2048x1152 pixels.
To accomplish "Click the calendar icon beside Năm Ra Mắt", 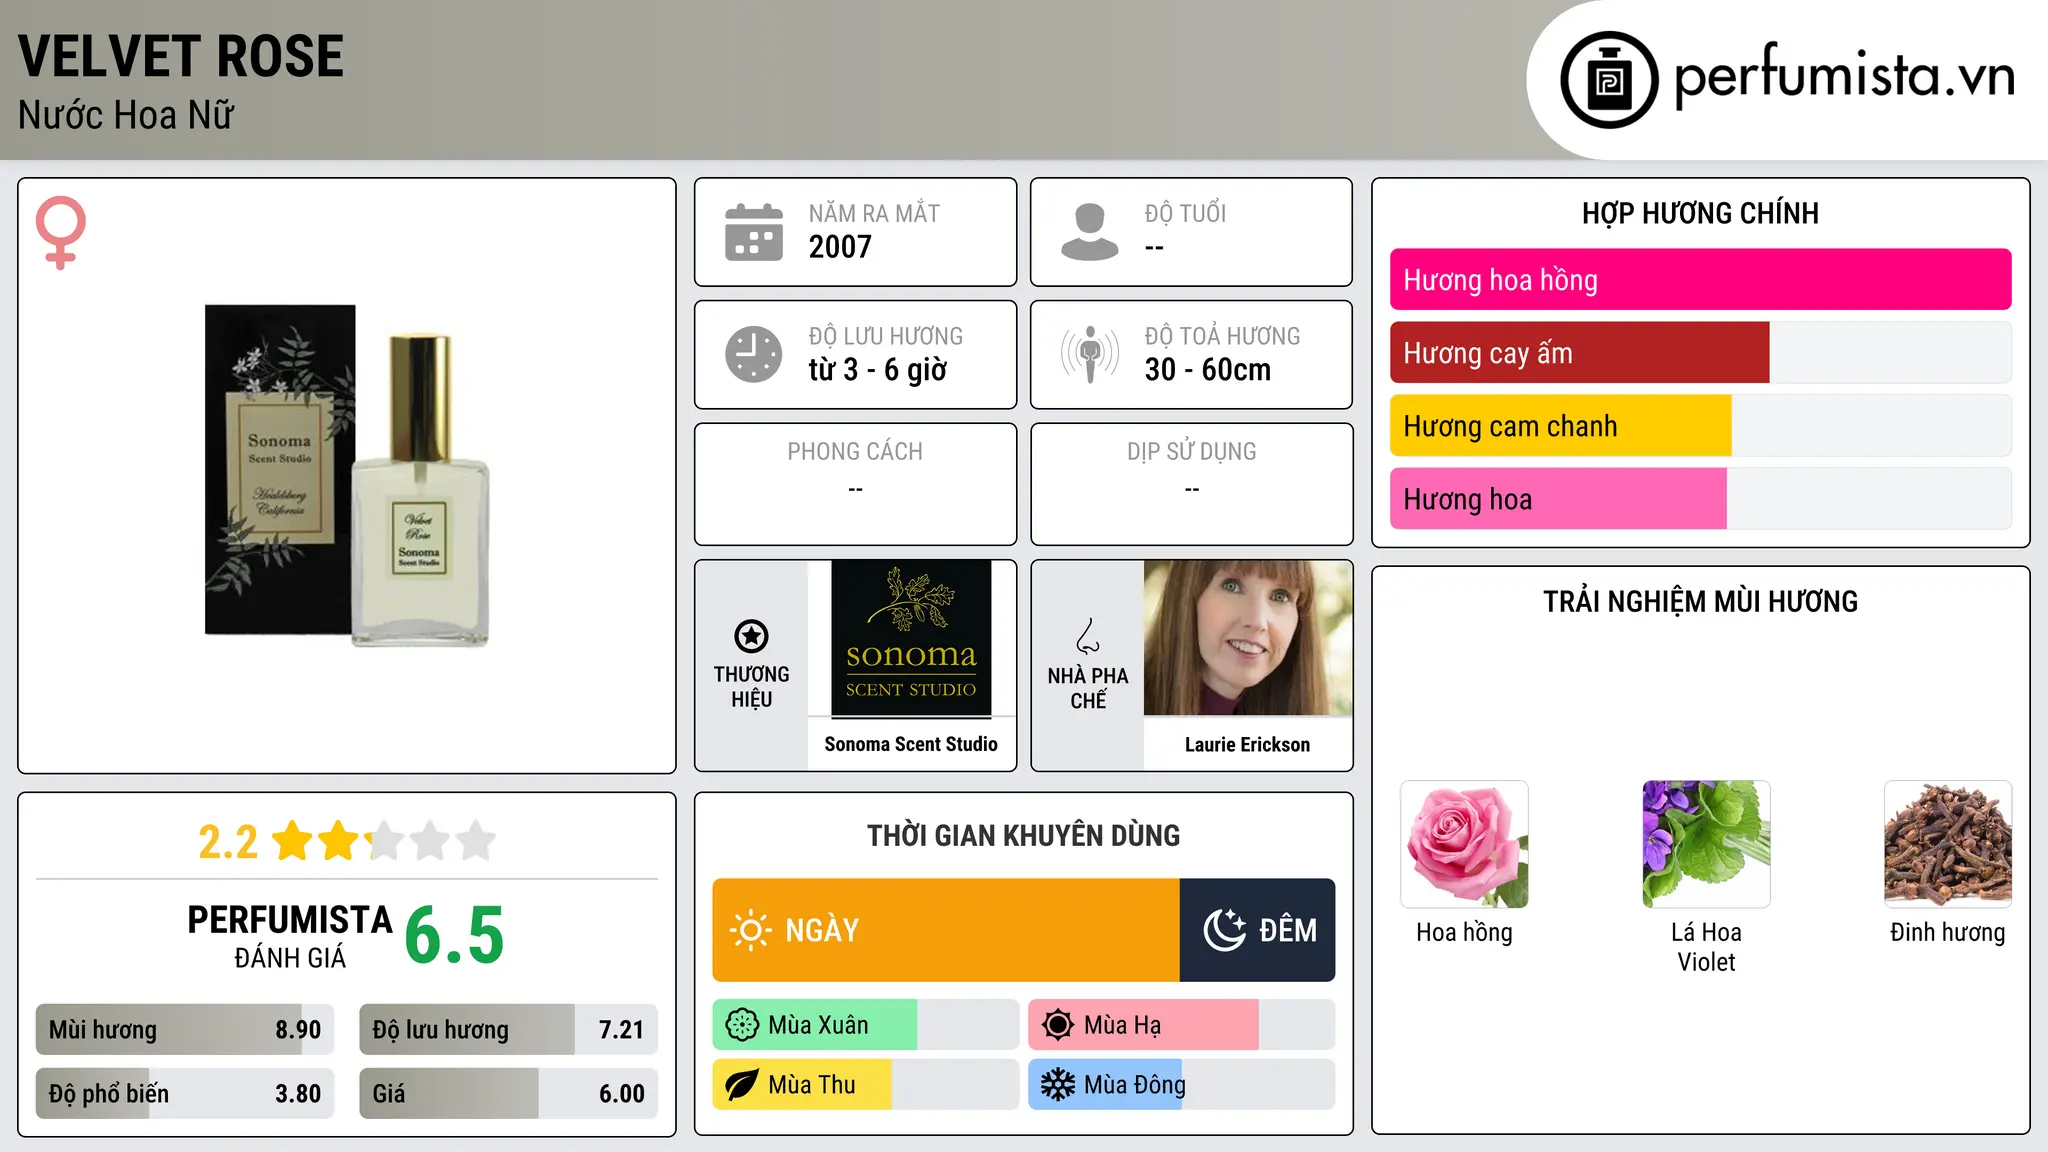I will 754,232.
